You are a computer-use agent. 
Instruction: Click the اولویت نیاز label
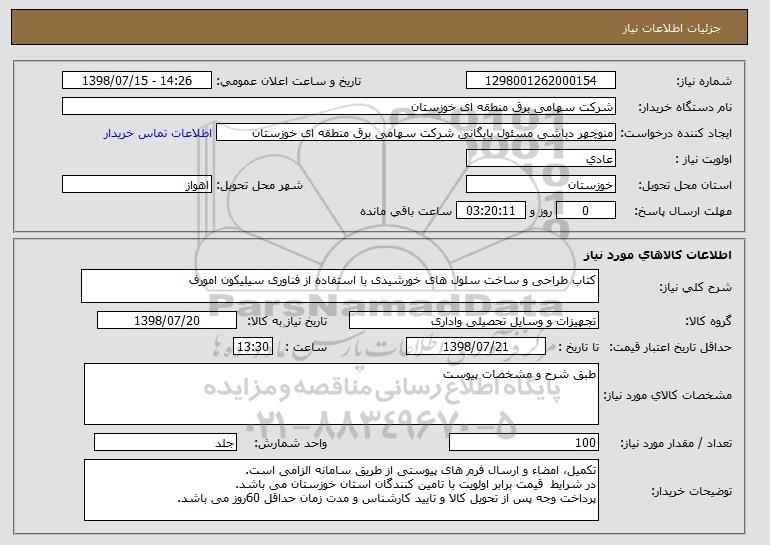pos(704,160)
